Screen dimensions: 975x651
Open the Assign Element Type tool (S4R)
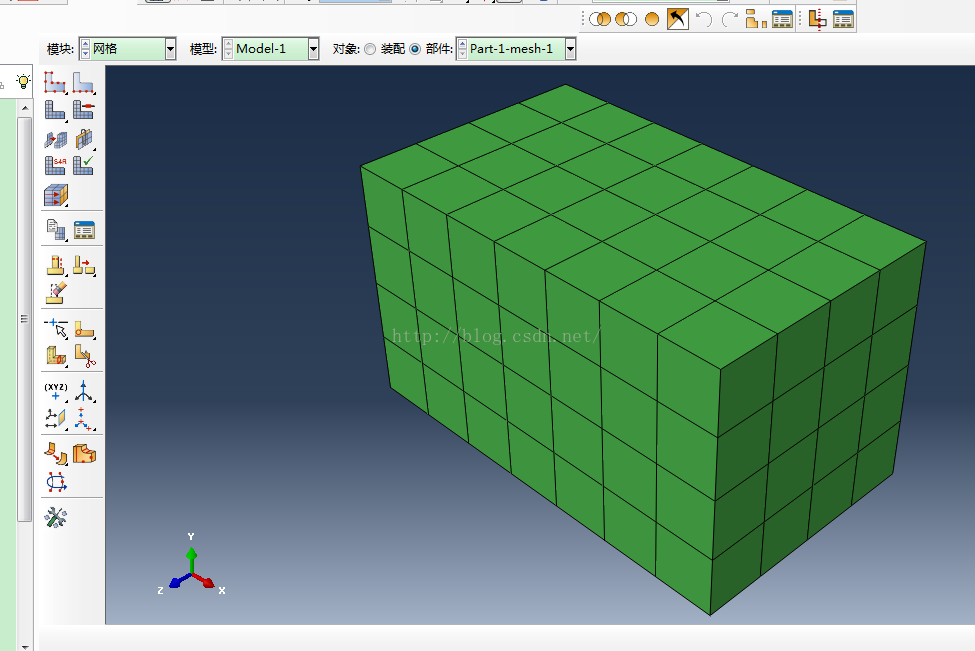(x=55, y=165)
